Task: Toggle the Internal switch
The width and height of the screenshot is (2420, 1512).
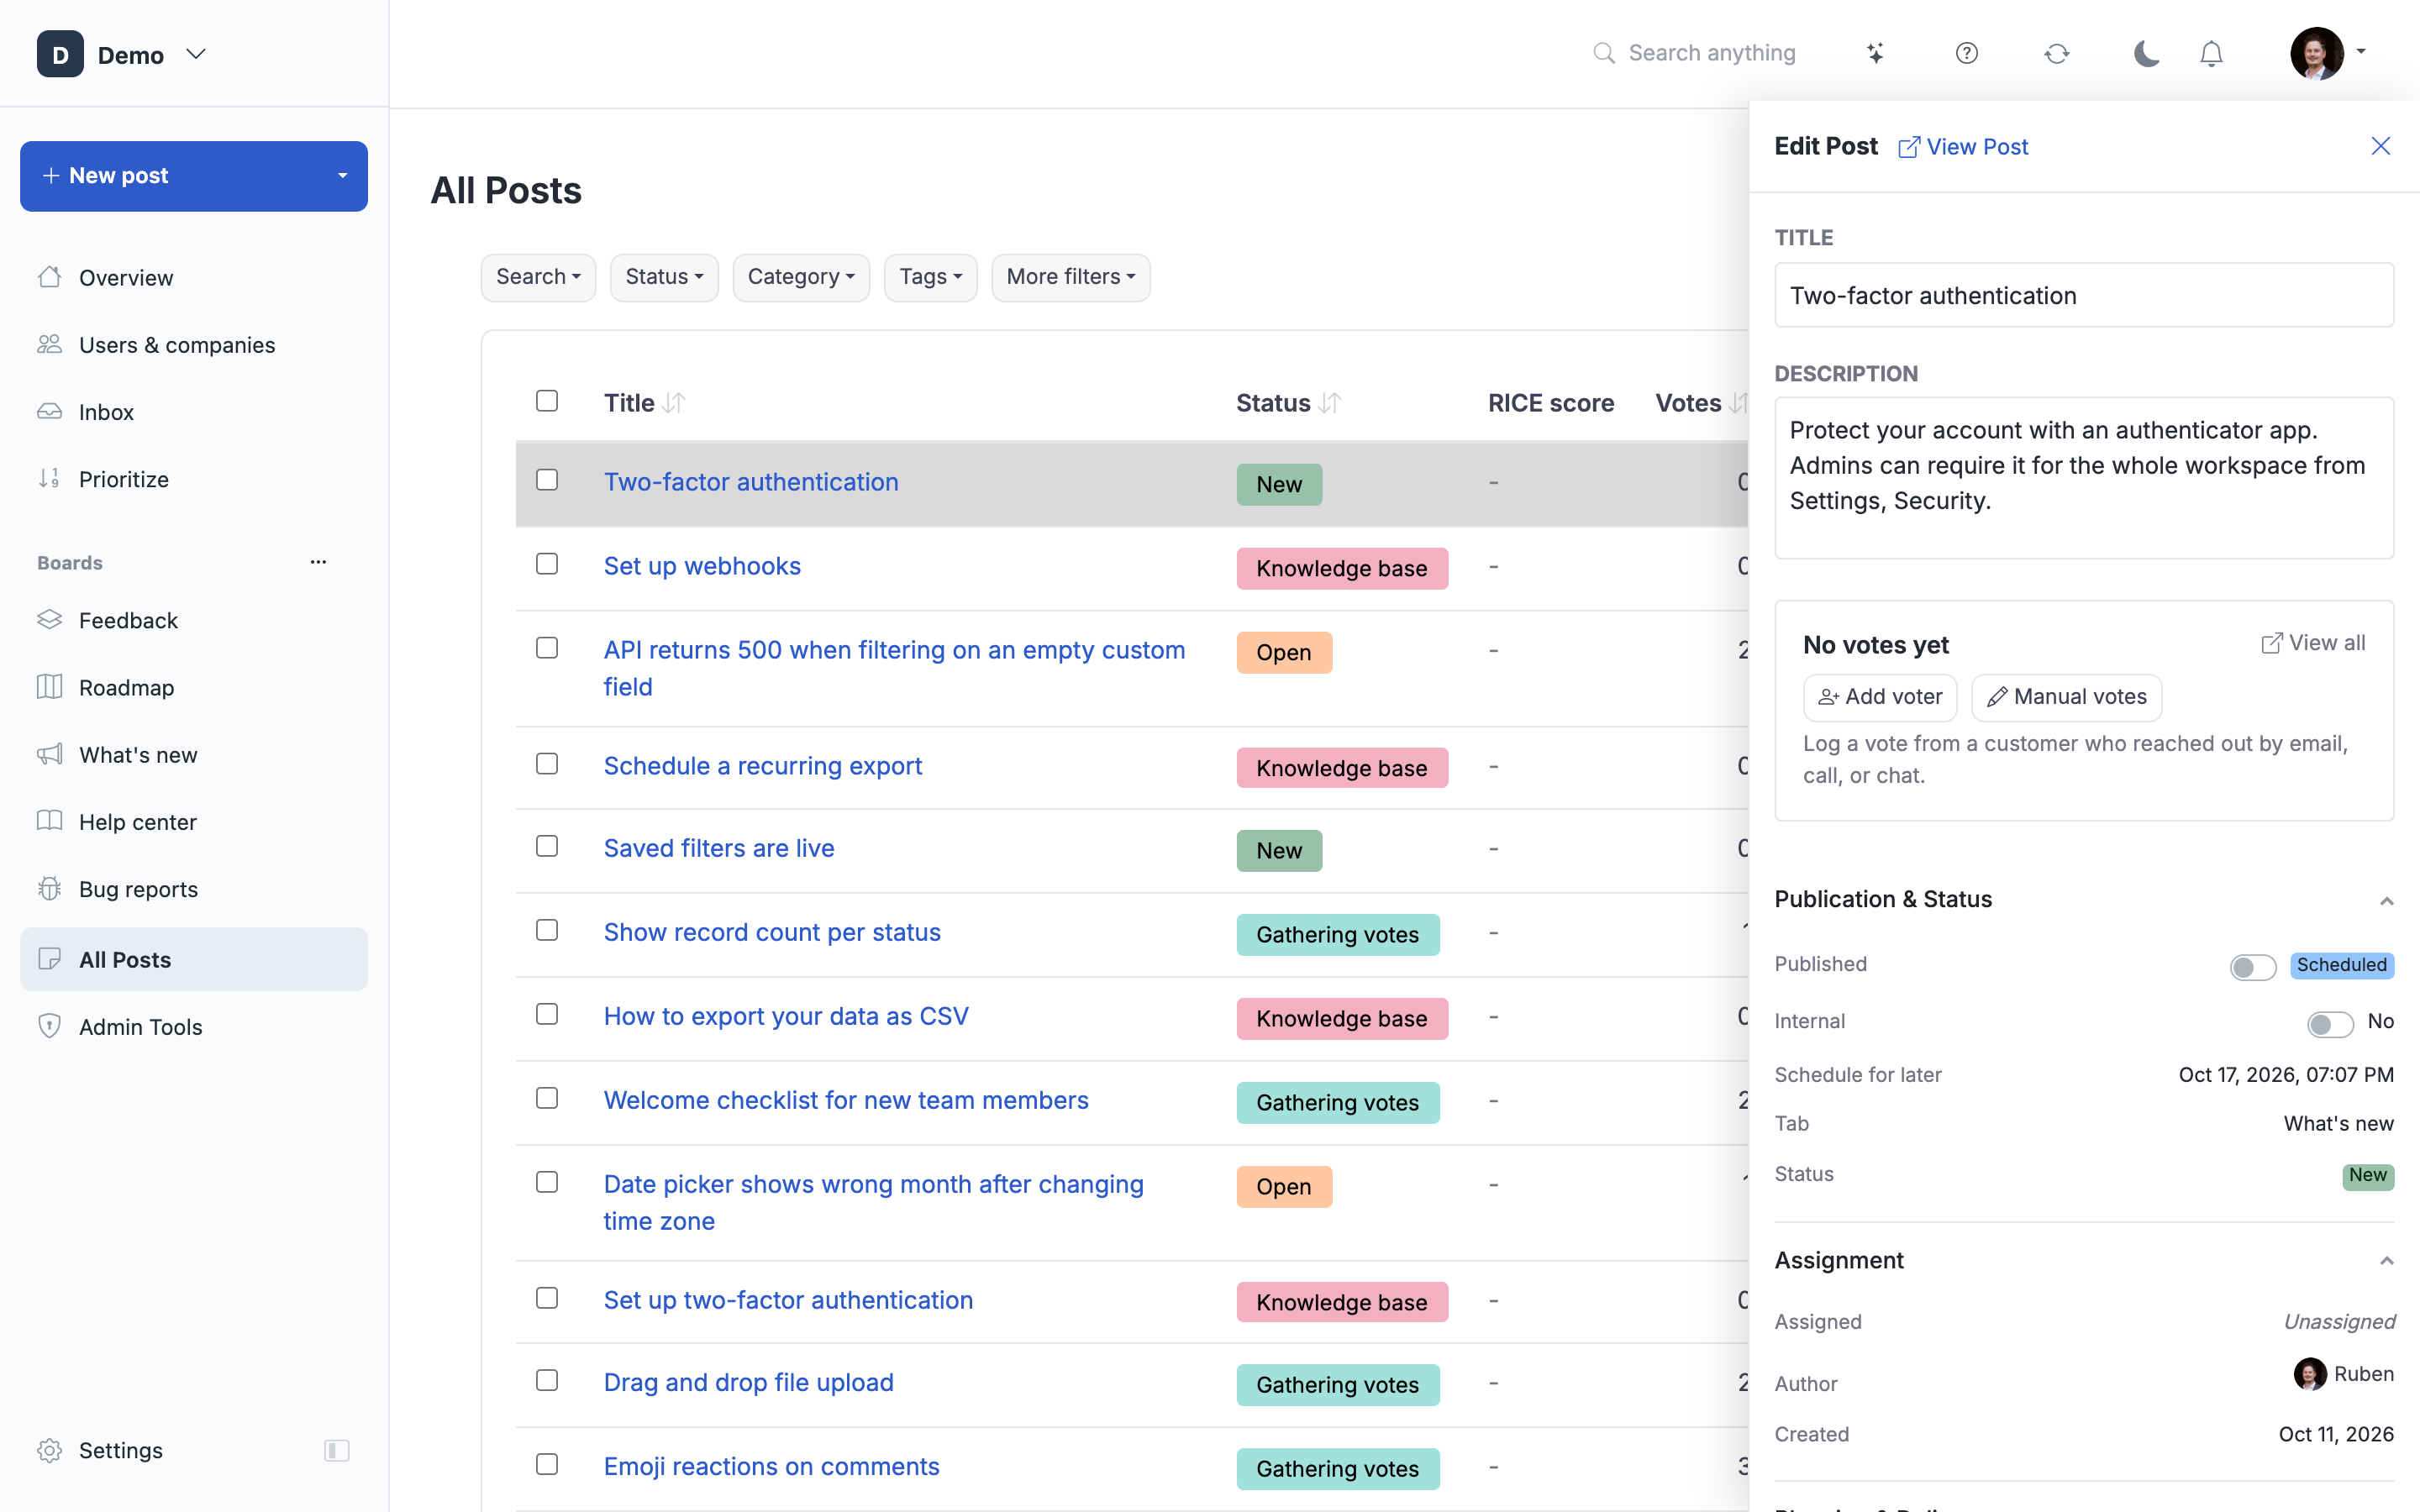Action: click(x=2330, y=1023)
